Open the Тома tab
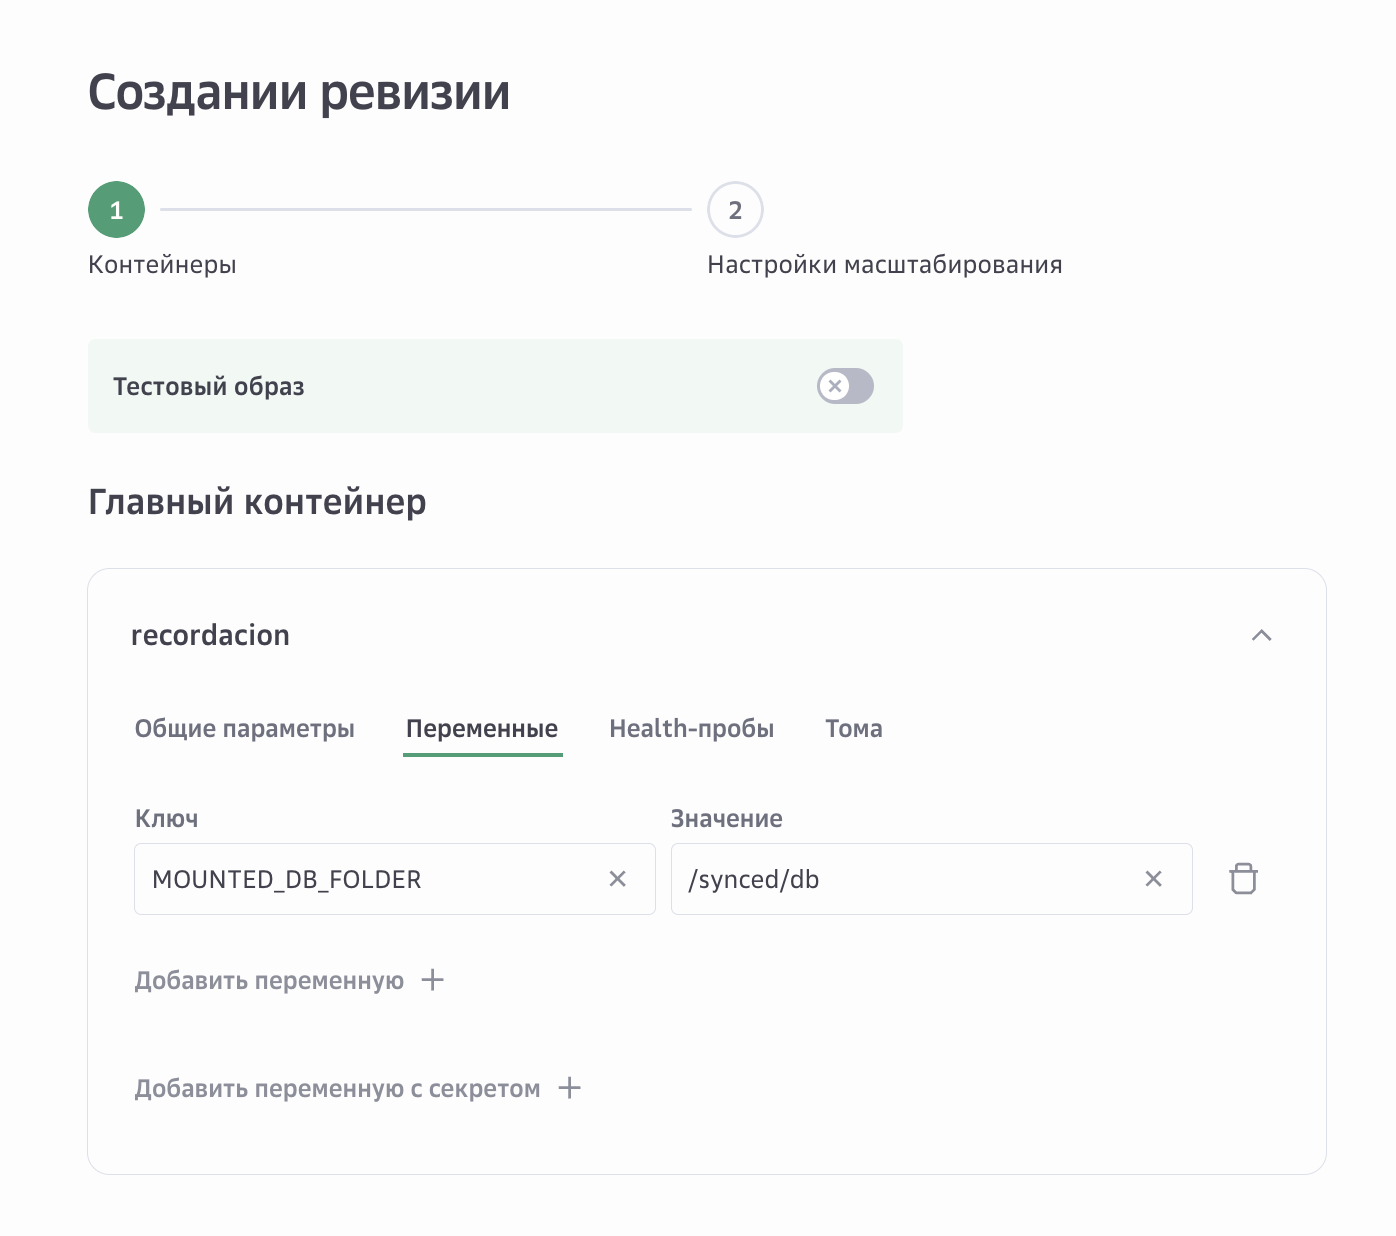 pos(853,729)
